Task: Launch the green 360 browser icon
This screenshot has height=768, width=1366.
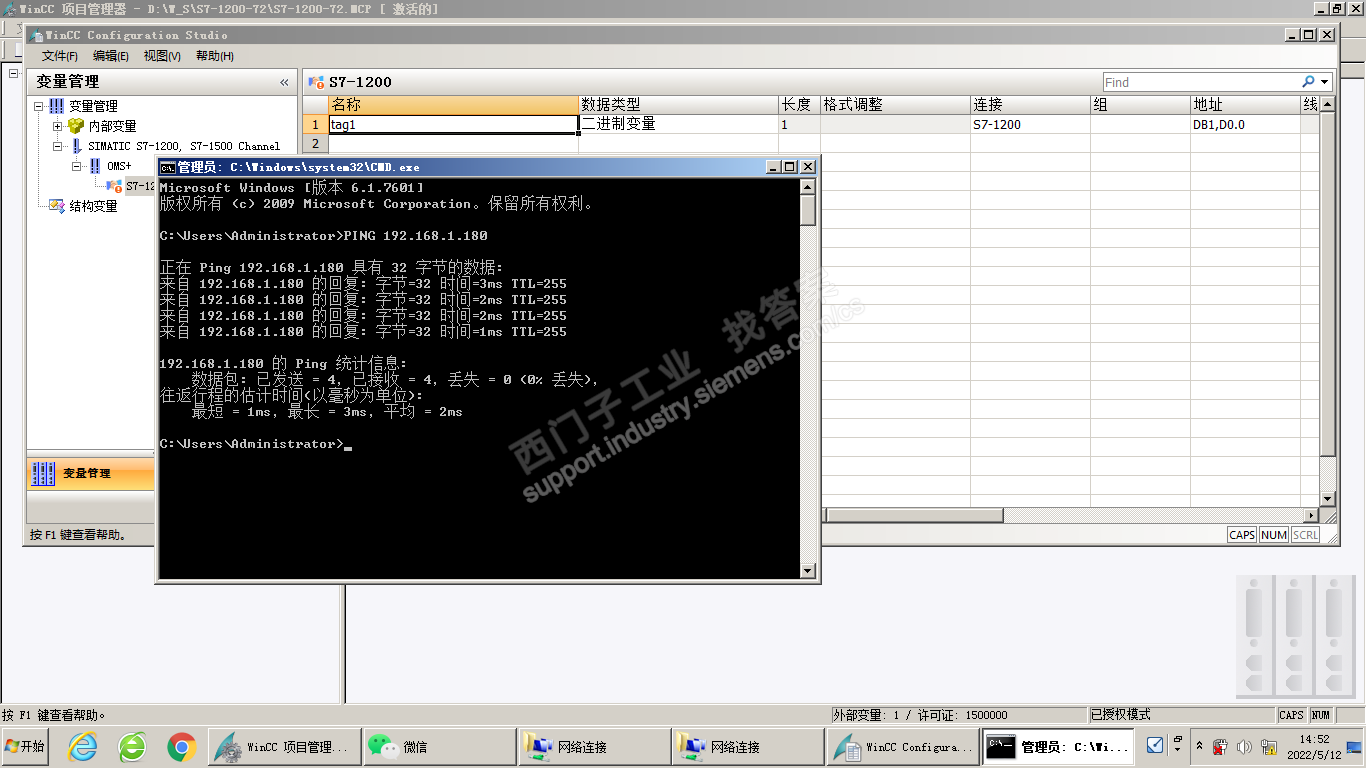Action: tap(132, 746)
